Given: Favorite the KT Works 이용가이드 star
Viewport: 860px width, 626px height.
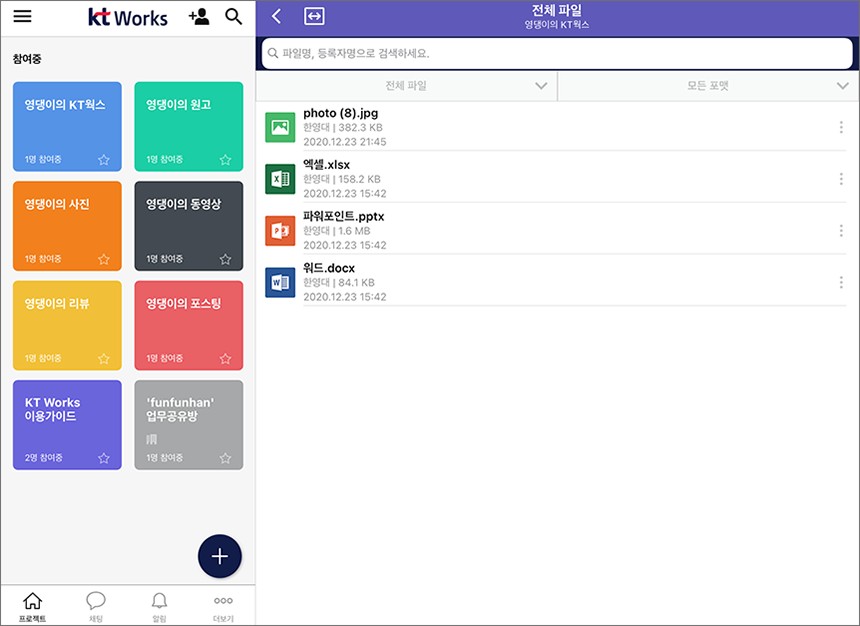Looking at the screenshot, I should tap(104, 458).
